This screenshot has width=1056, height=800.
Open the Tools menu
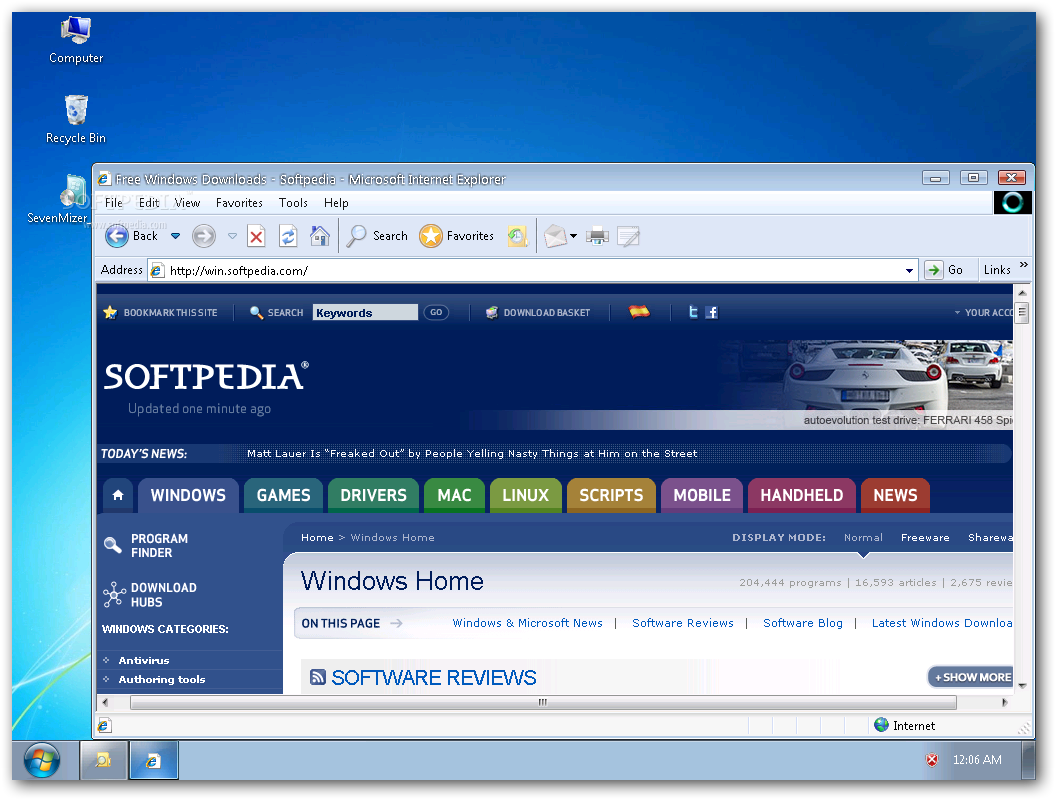[x=293, y=203]
